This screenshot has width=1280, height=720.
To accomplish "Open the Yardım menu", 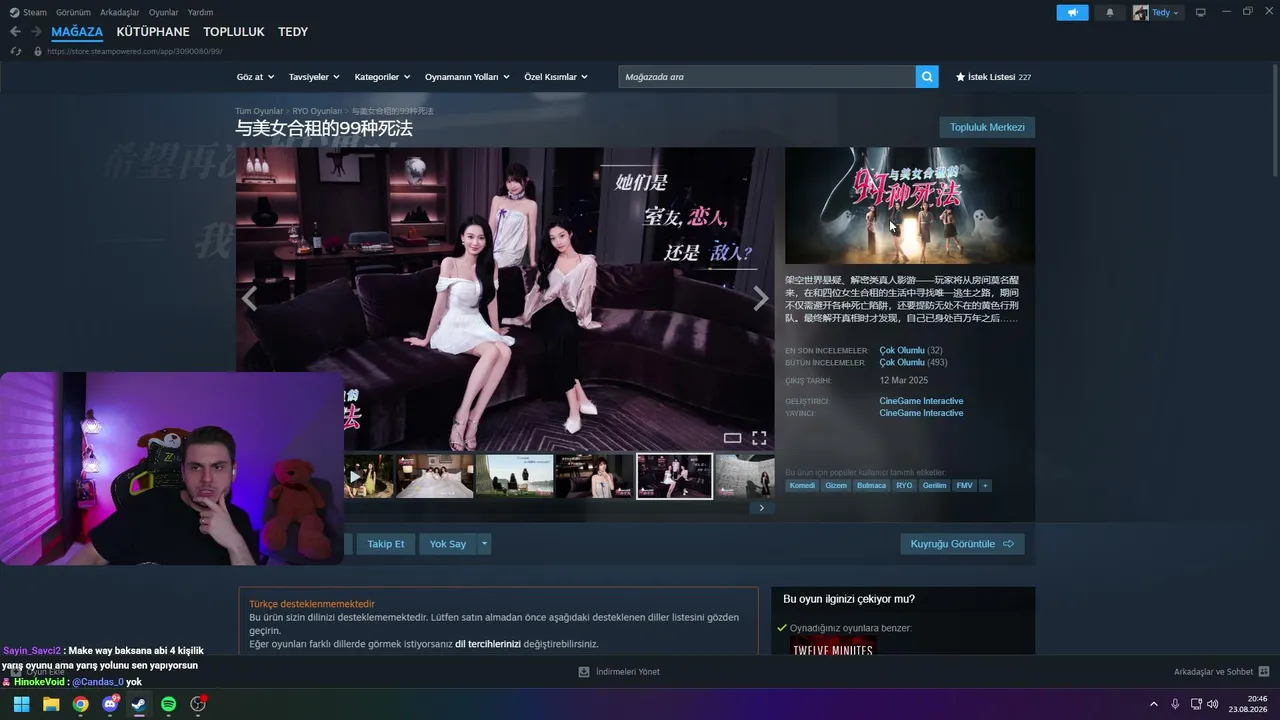I will [x=201, y=13].
